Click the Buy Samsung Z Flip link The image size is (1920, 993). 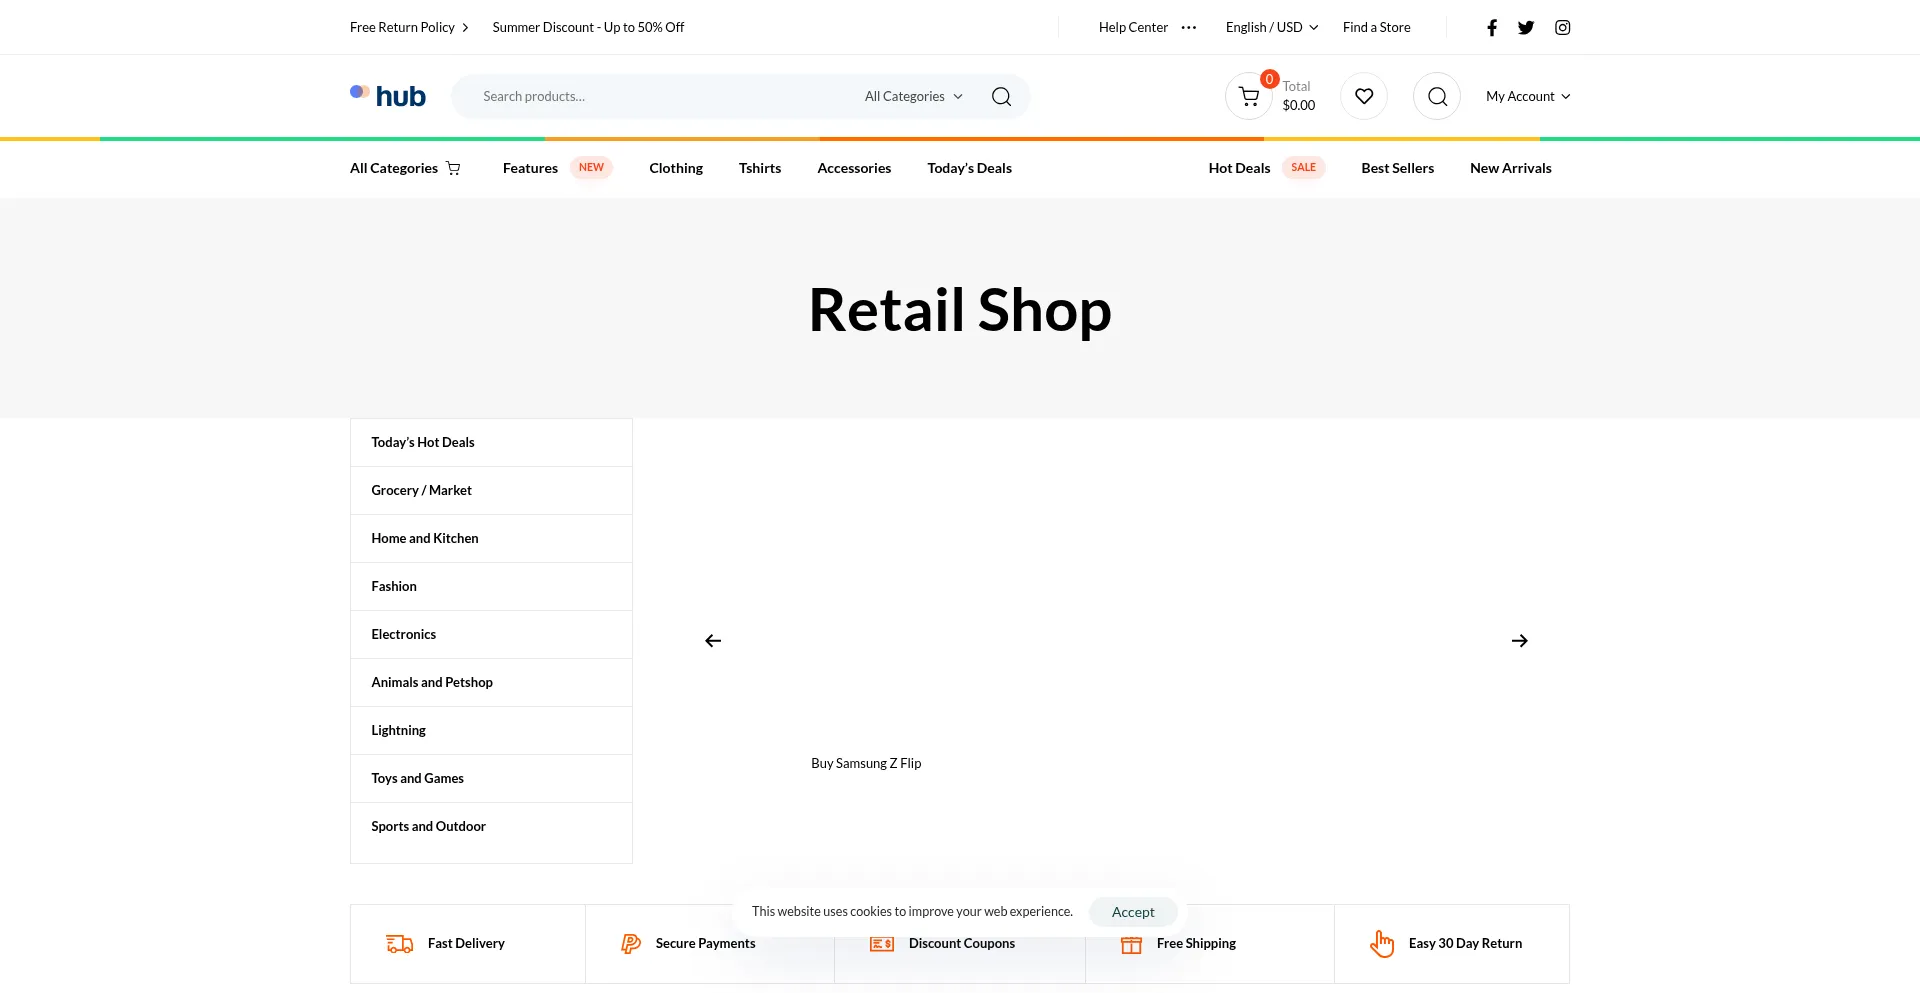pos(866,764)
